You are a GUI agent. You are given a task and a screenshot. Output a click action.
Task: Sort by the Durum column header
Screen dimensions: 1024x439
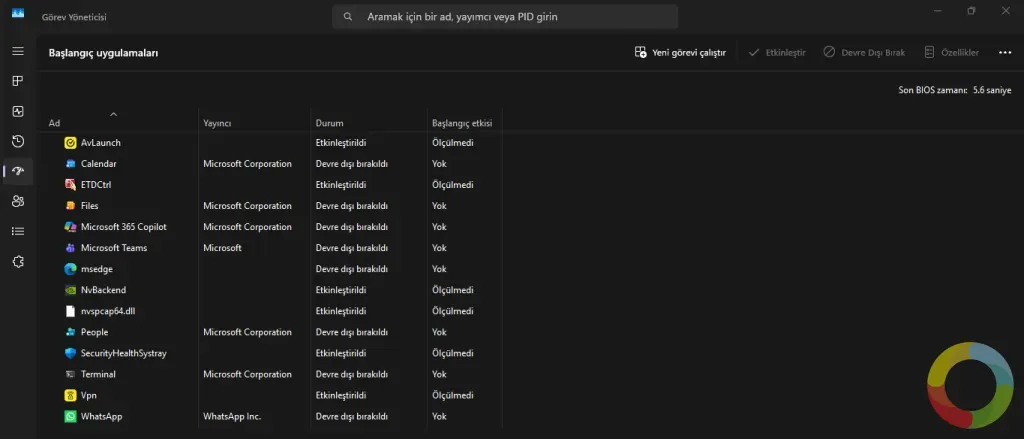[x=329, y=123]
